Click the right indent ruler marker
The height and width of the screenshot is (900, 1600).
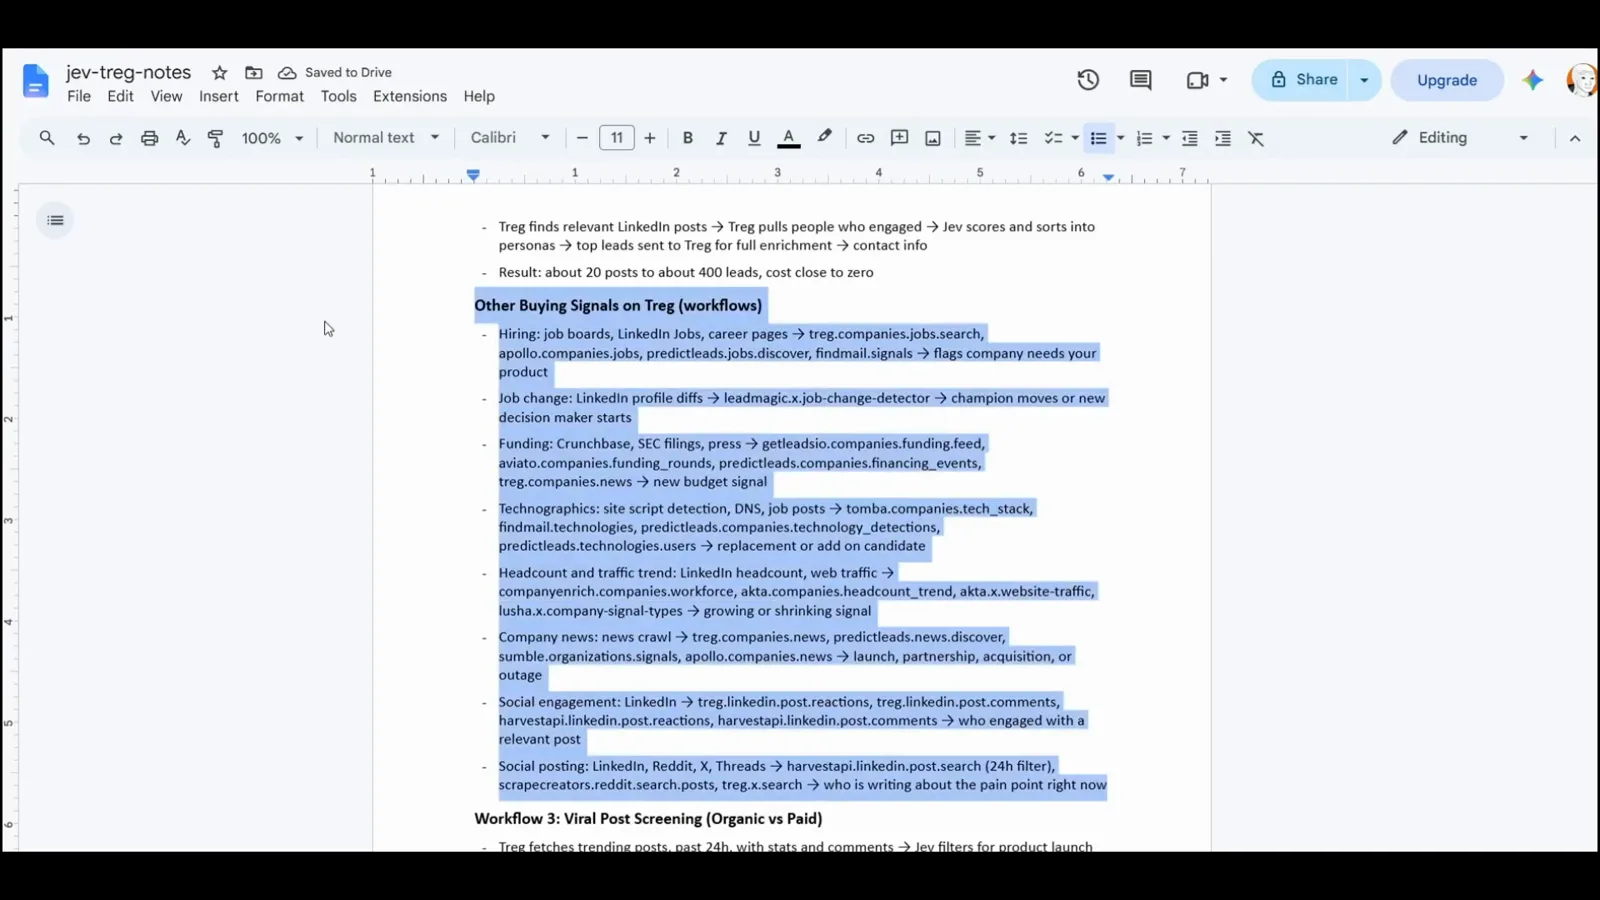coord(1108,177)
